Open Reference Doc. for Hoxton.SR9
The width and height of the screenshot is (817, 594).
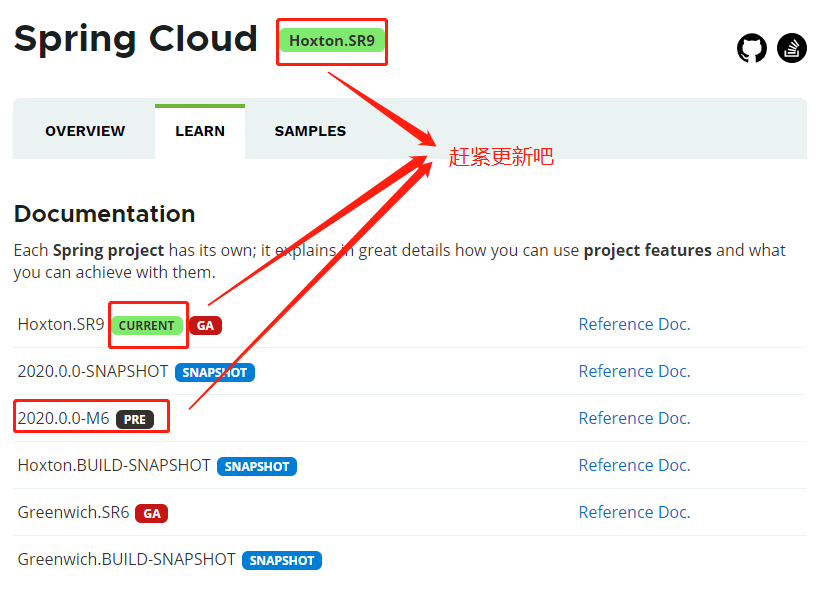(634, 324)
